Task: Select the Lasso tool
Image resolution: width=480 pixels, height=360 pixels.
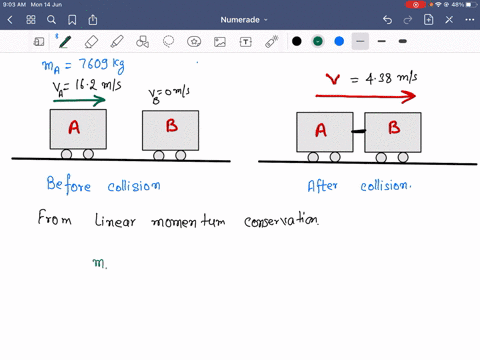Action: pos(168,42)
